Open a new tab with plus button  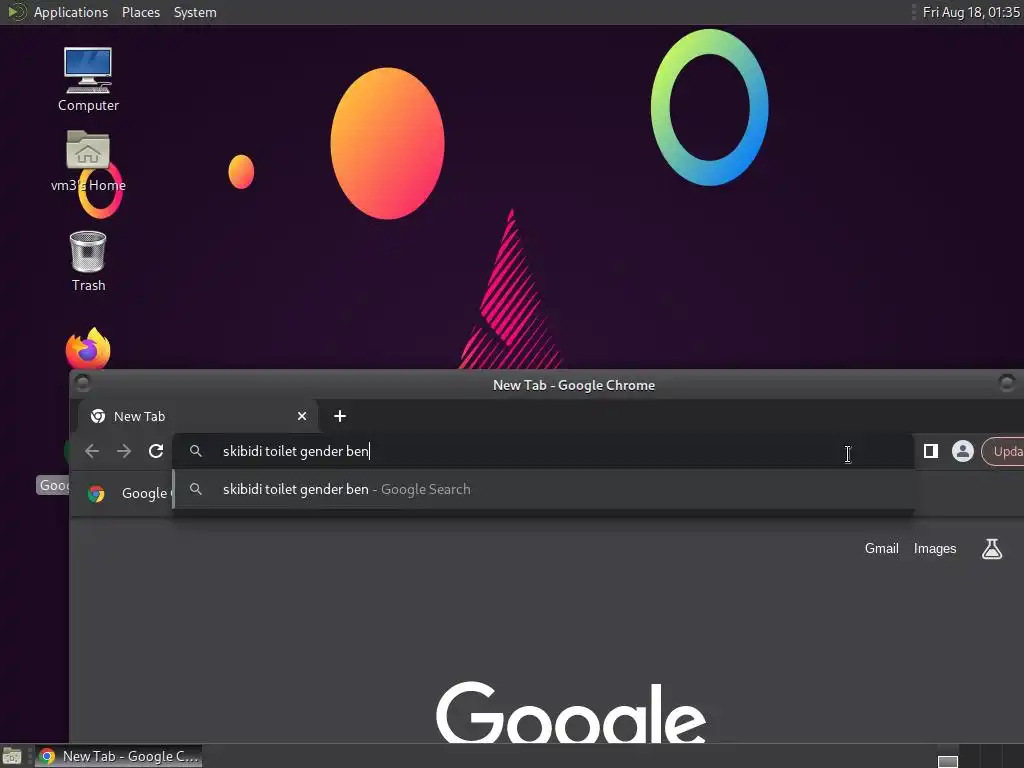point(340,416)
